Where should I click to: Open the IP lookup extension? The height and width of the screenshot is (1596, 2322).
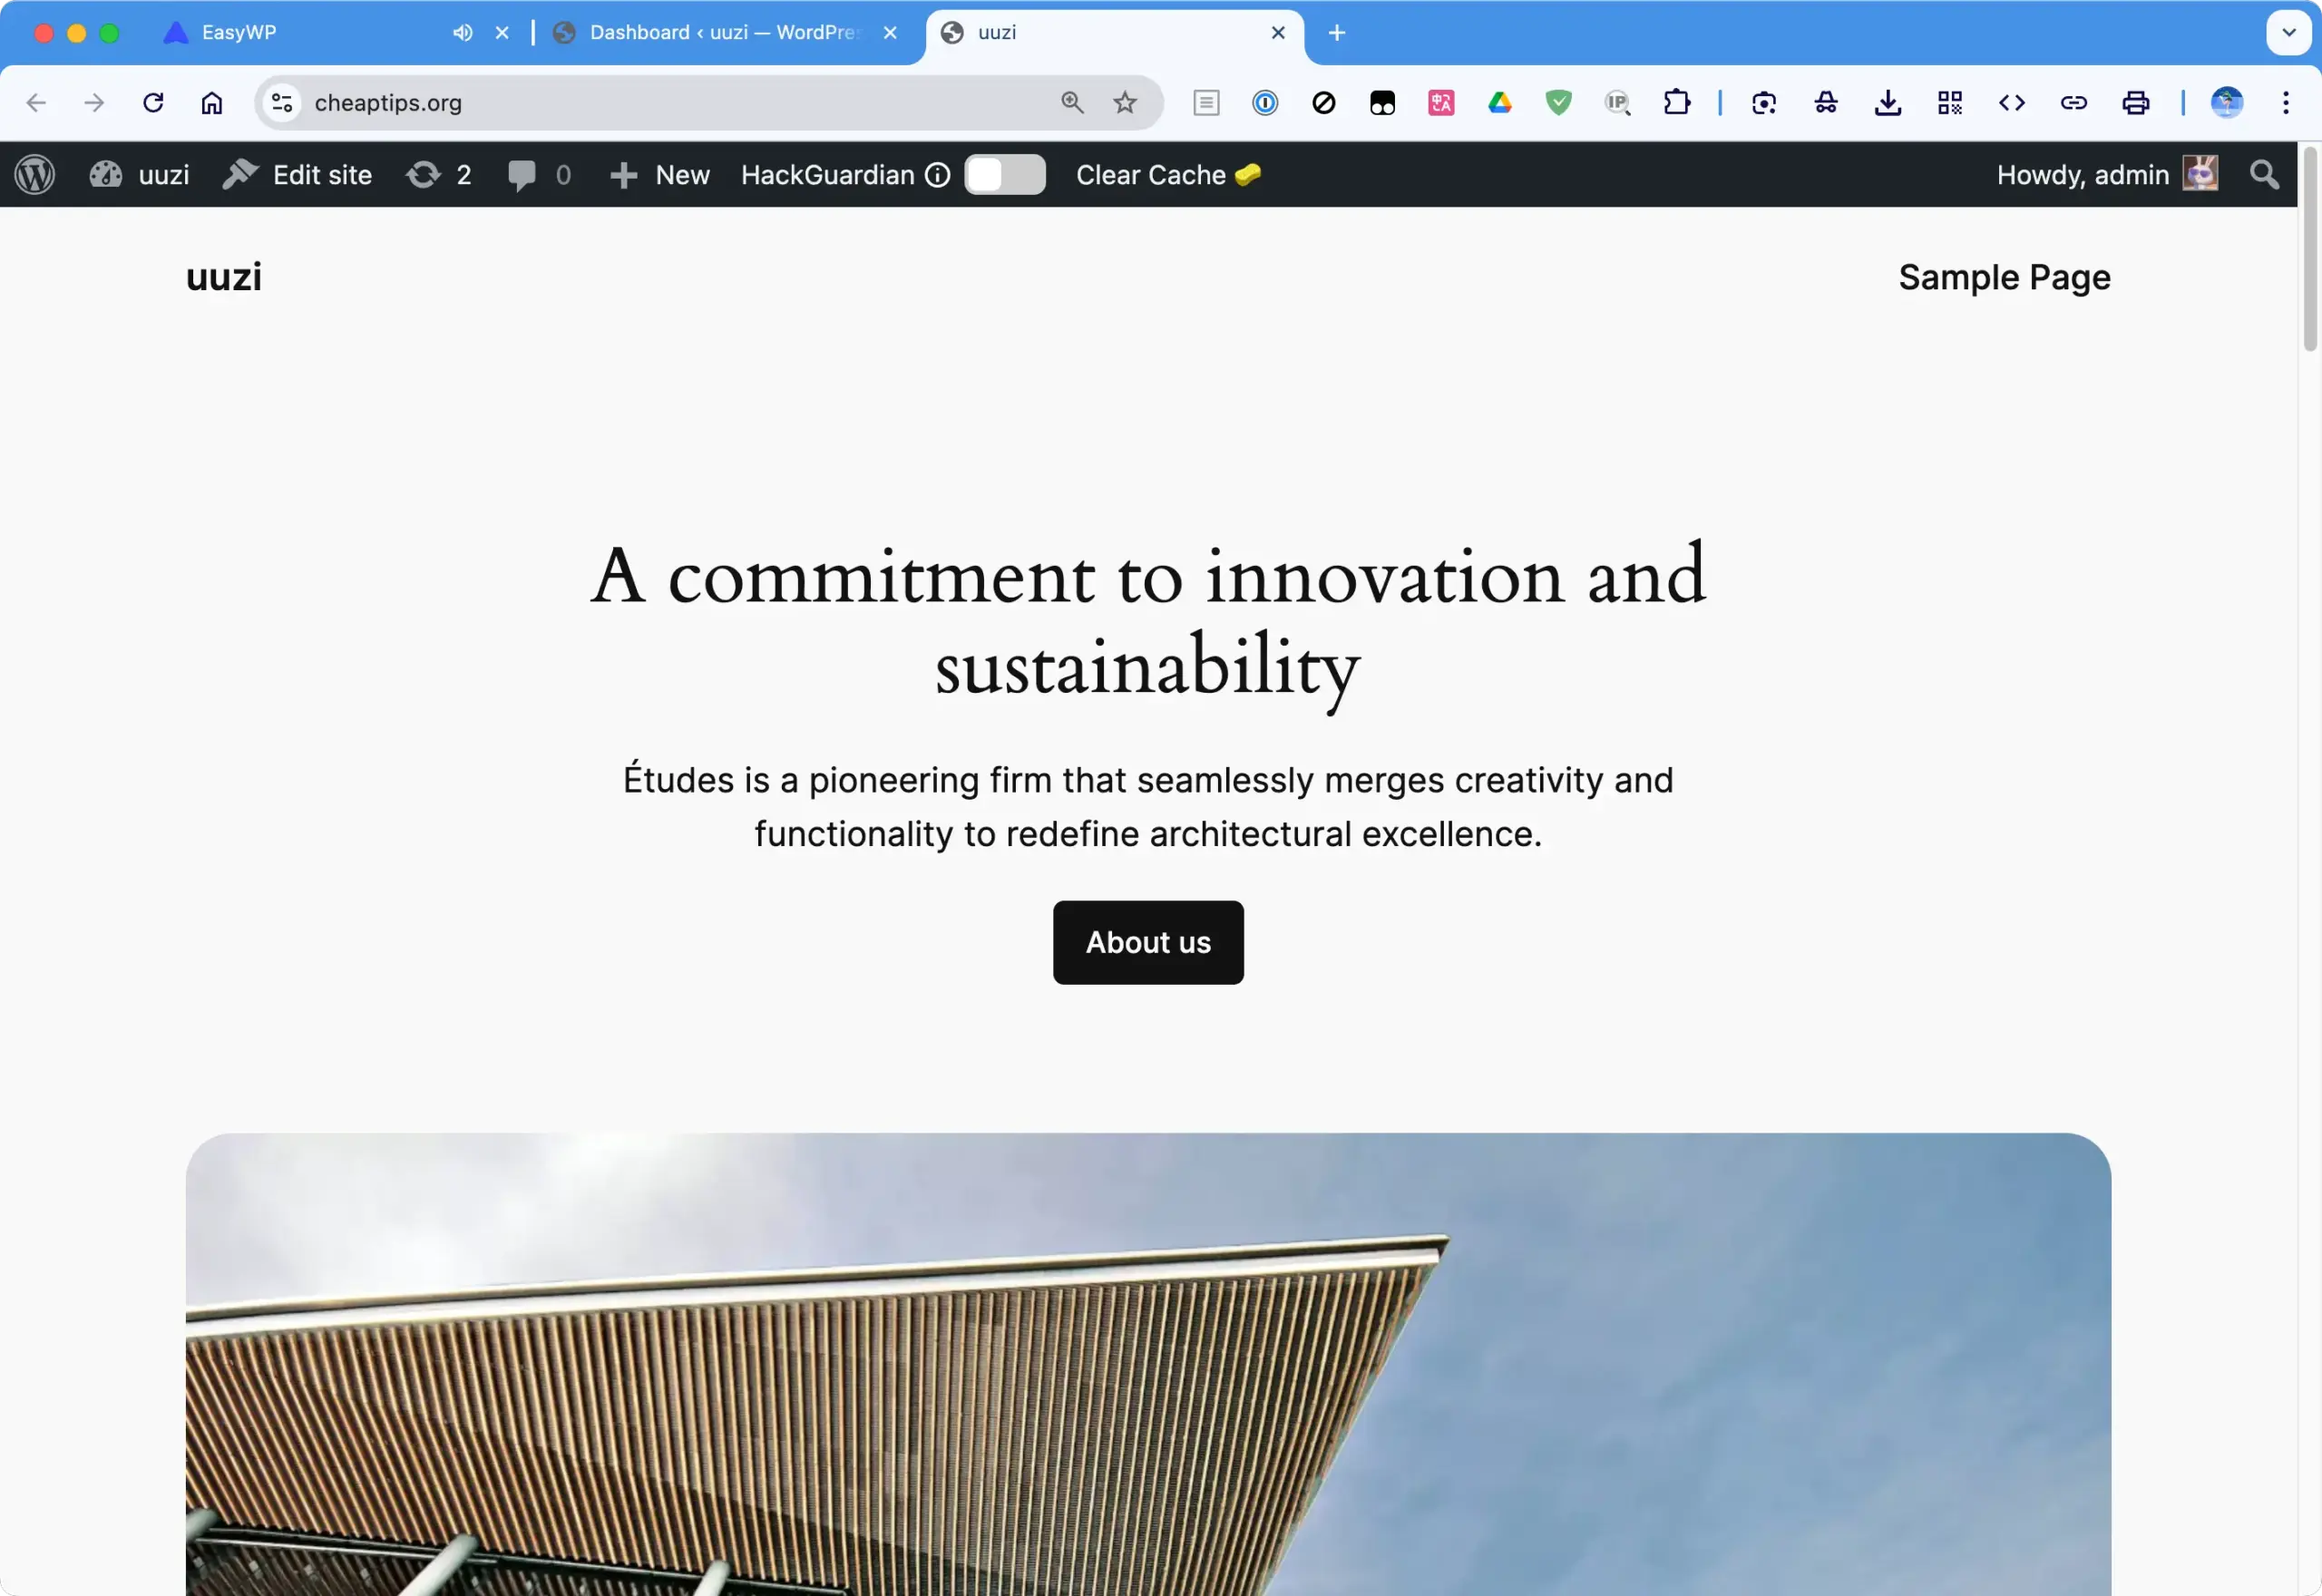pos(1618,103)
